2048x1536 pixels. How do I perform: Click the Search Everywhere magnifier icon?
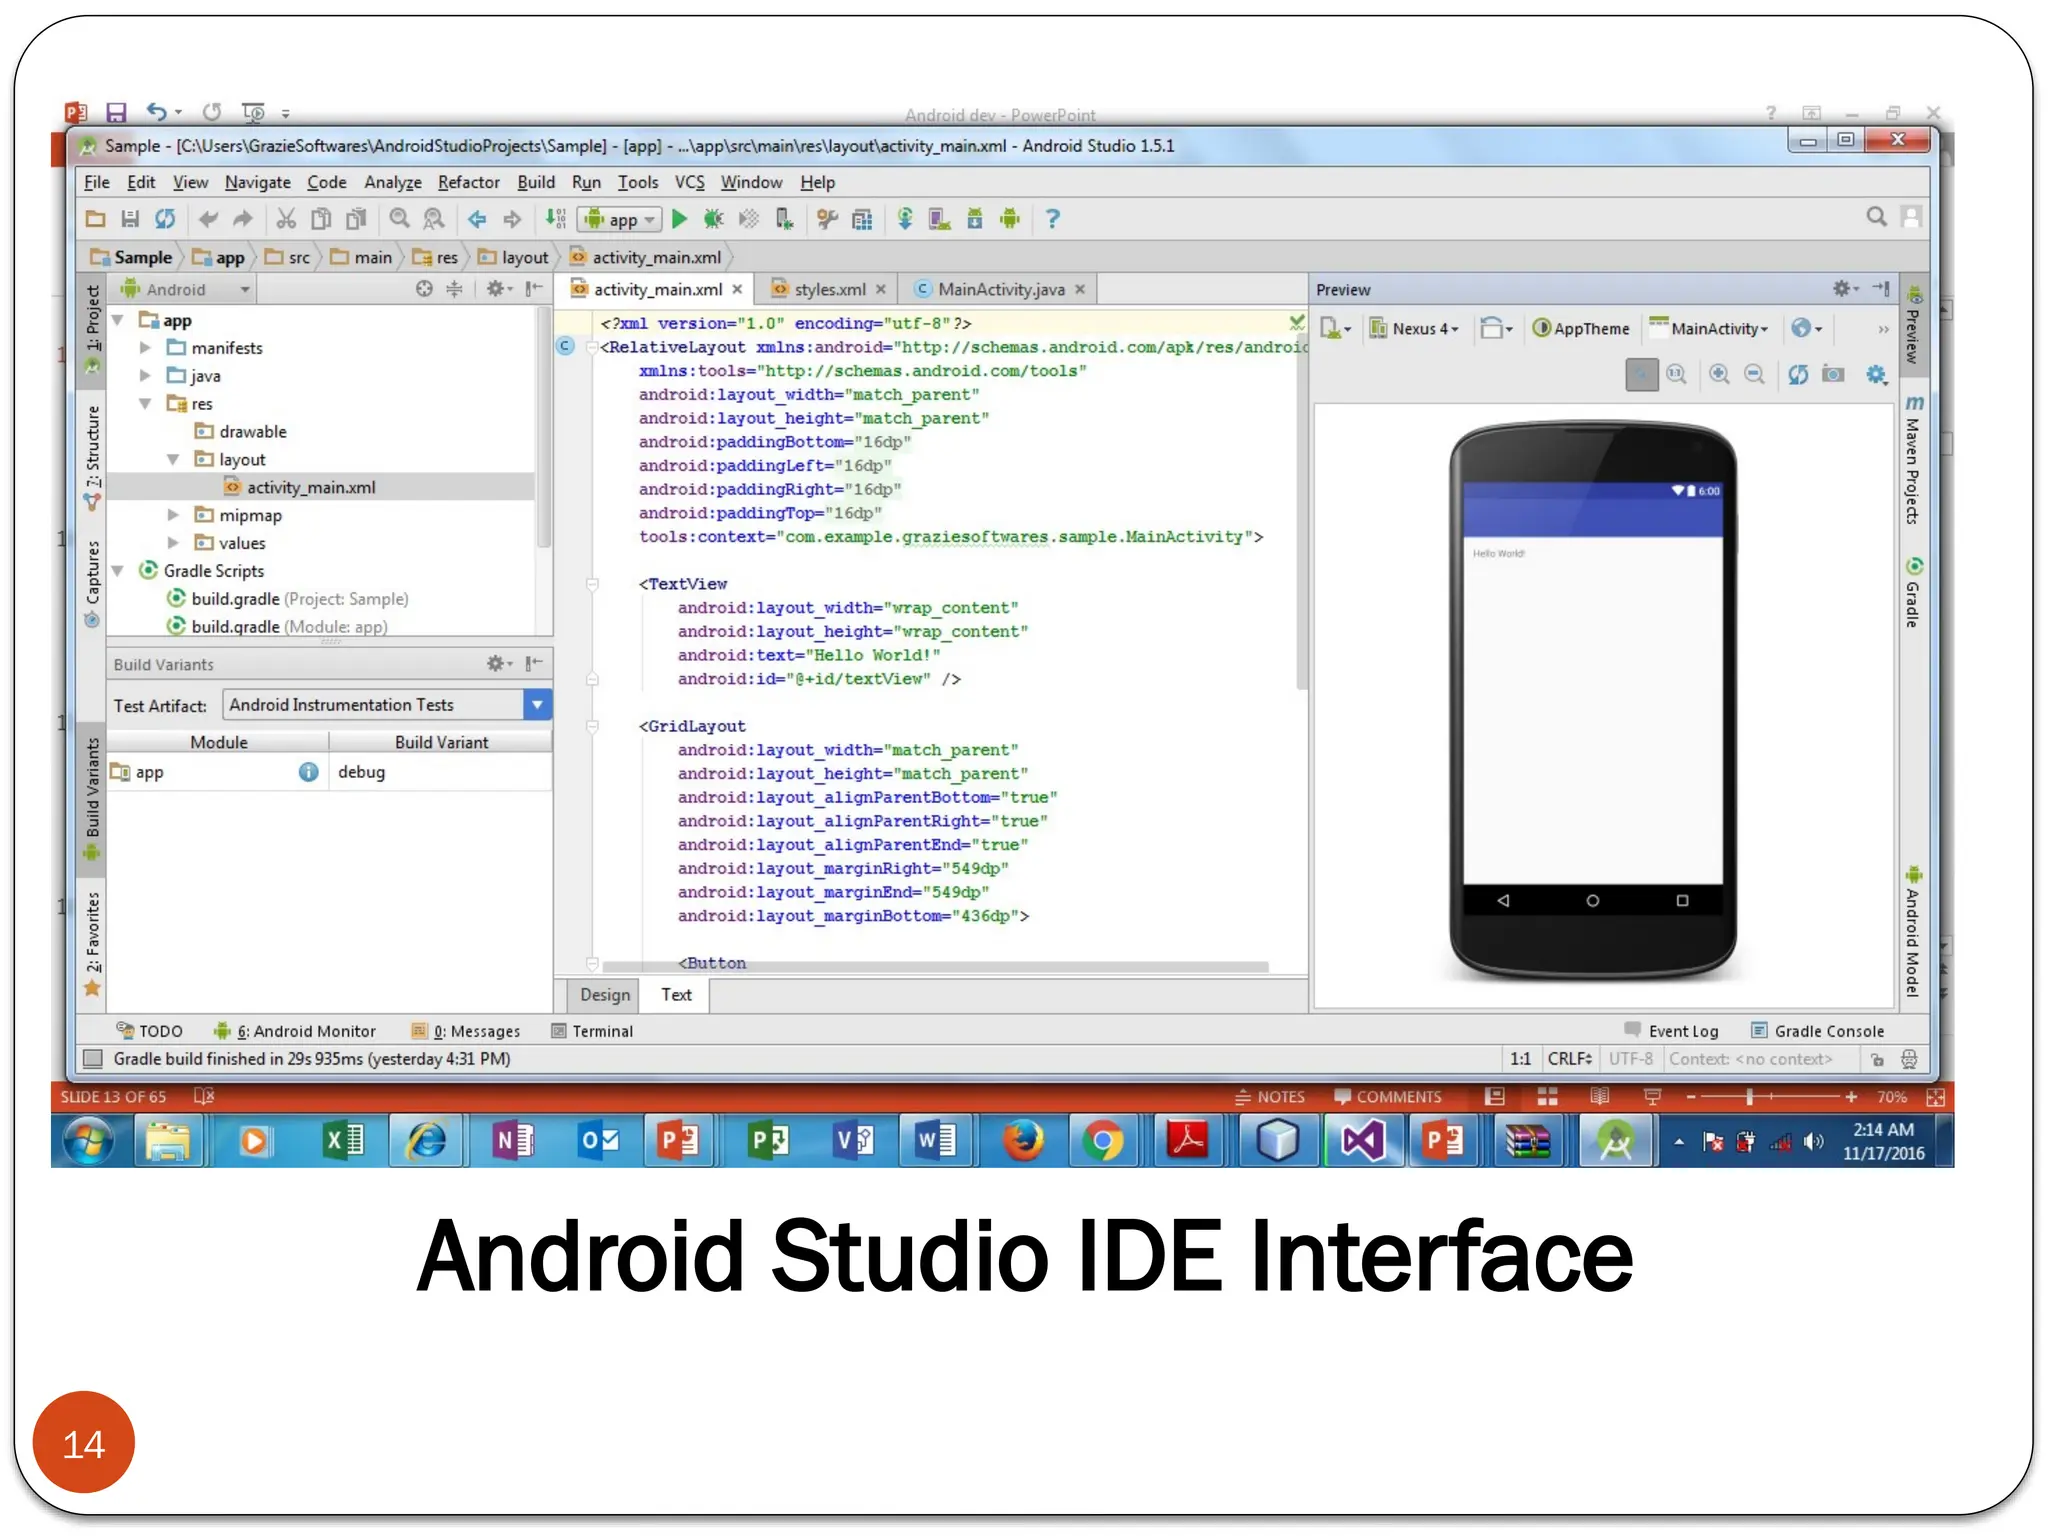(1876, 217)
